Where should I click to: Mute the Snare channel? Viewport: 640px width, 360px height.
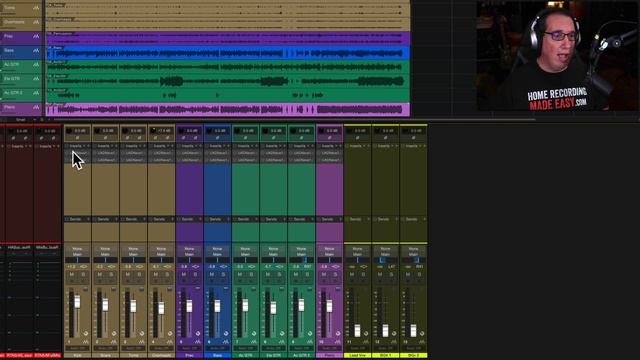(x=100, y=275)
